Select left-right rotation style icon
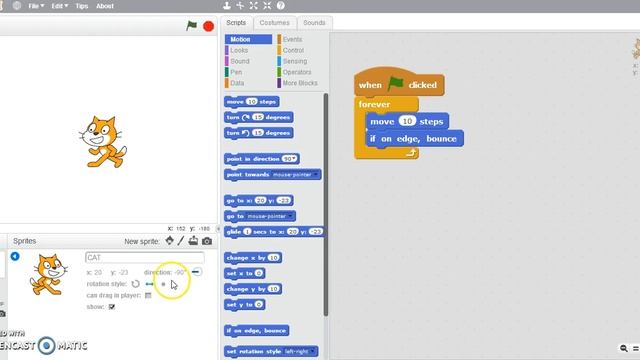The image size is (640, 360). pos(149,284)
